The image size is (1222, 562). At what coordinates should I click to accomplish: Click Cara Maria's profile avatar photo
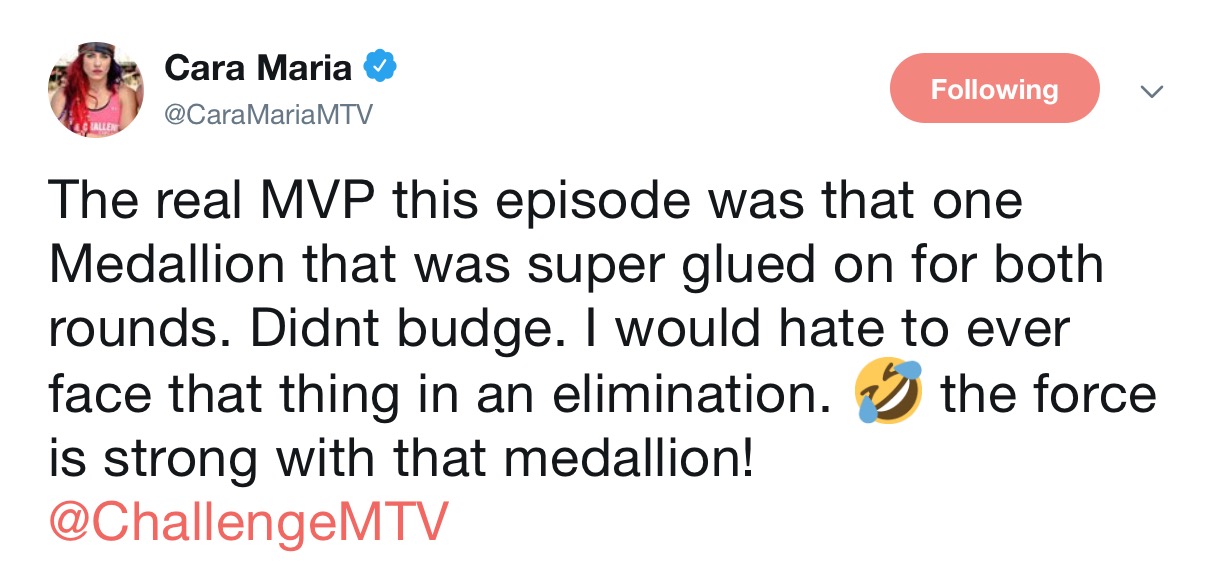point(95,90)
